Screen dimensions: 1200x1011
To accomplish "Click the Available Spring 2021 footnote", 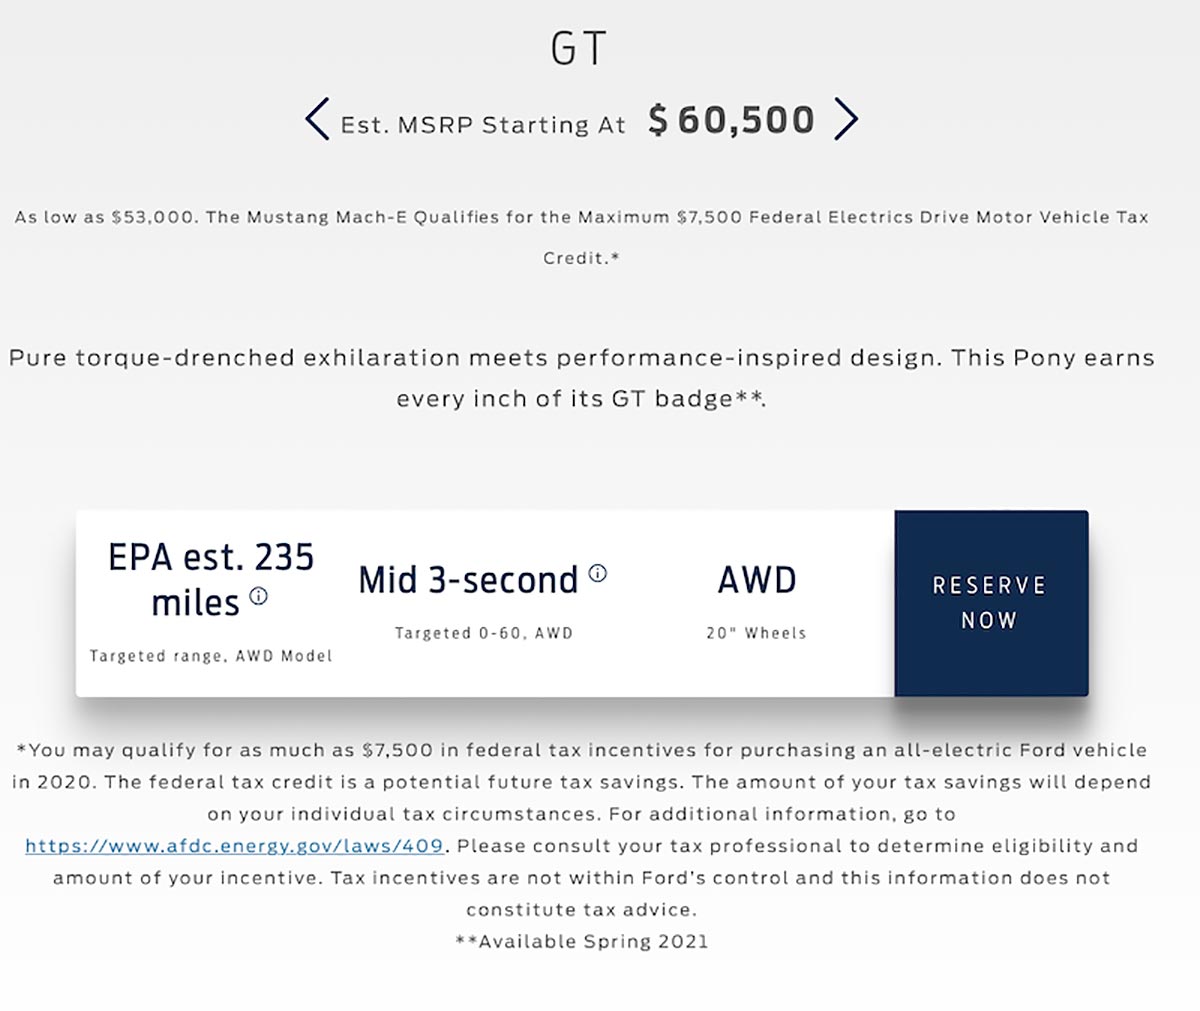I will pyautogui.click(x=581, y=941).
